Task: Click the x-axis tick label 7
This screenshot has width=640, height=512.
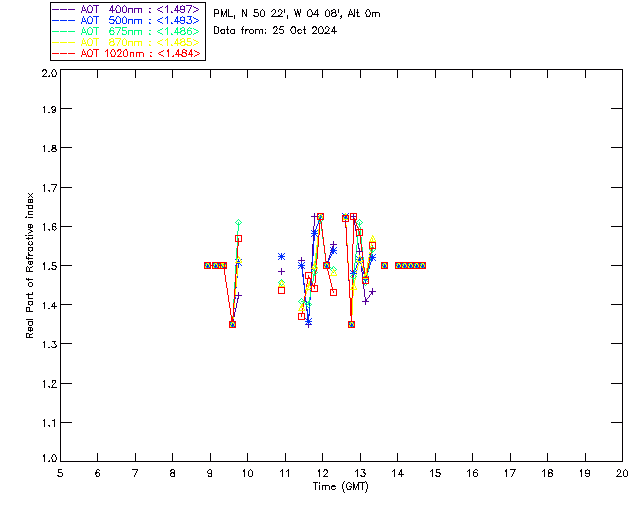Action: (135, 473)
